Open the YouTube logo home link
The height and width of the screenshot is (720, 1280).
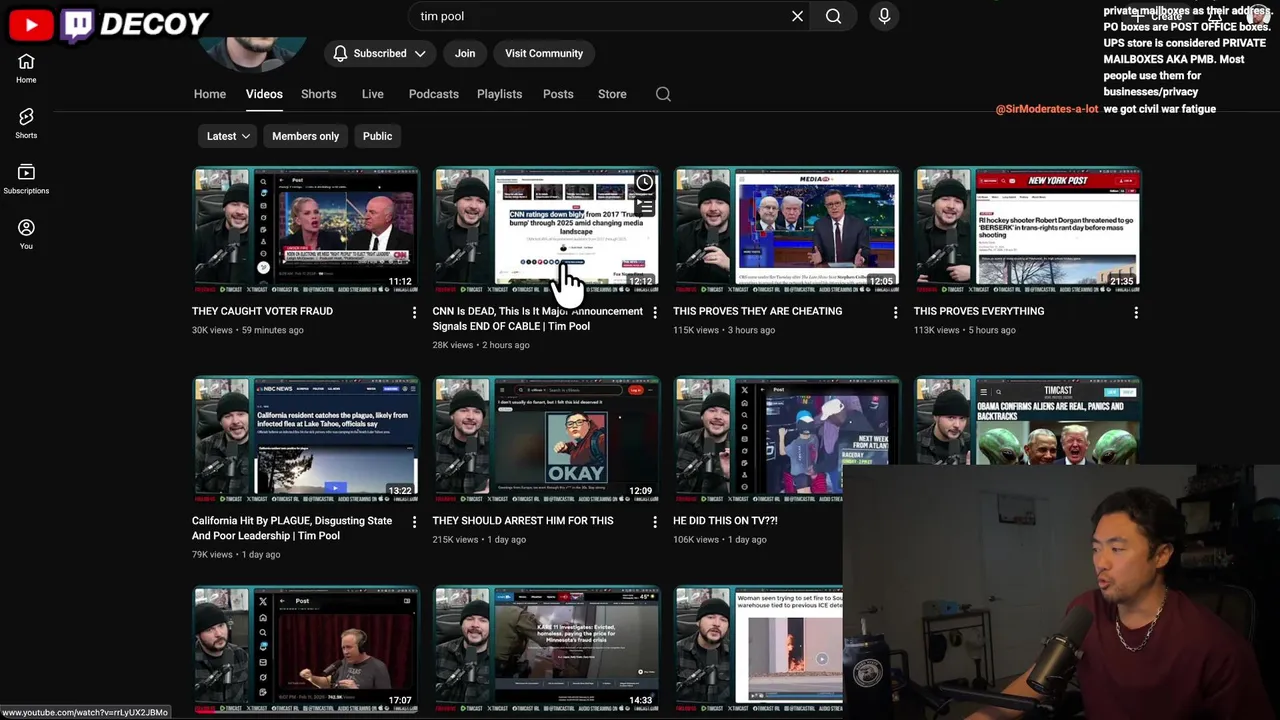(x=31, y=25)
